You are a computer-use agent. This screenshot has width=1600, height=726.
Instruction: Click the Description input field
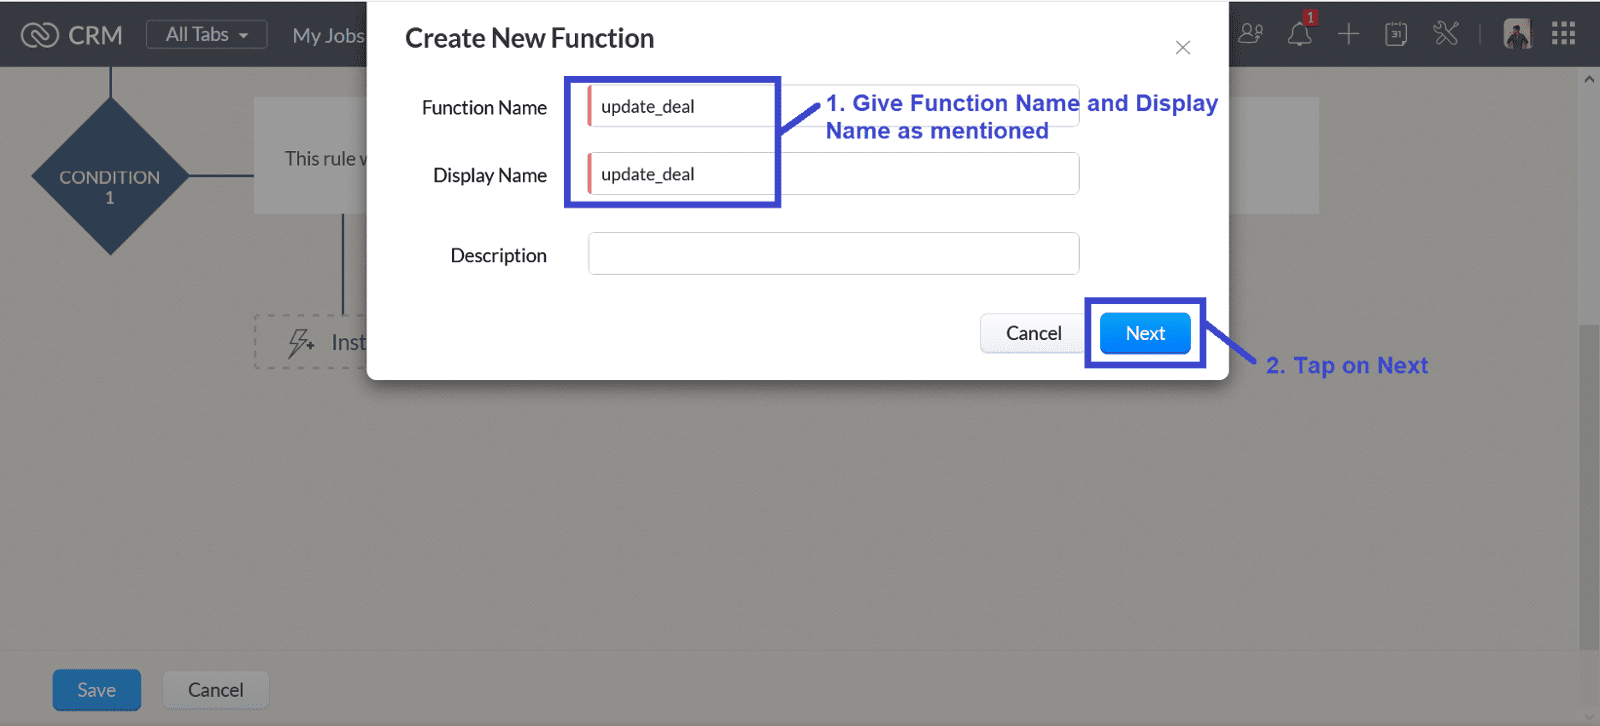click(833, 254)
